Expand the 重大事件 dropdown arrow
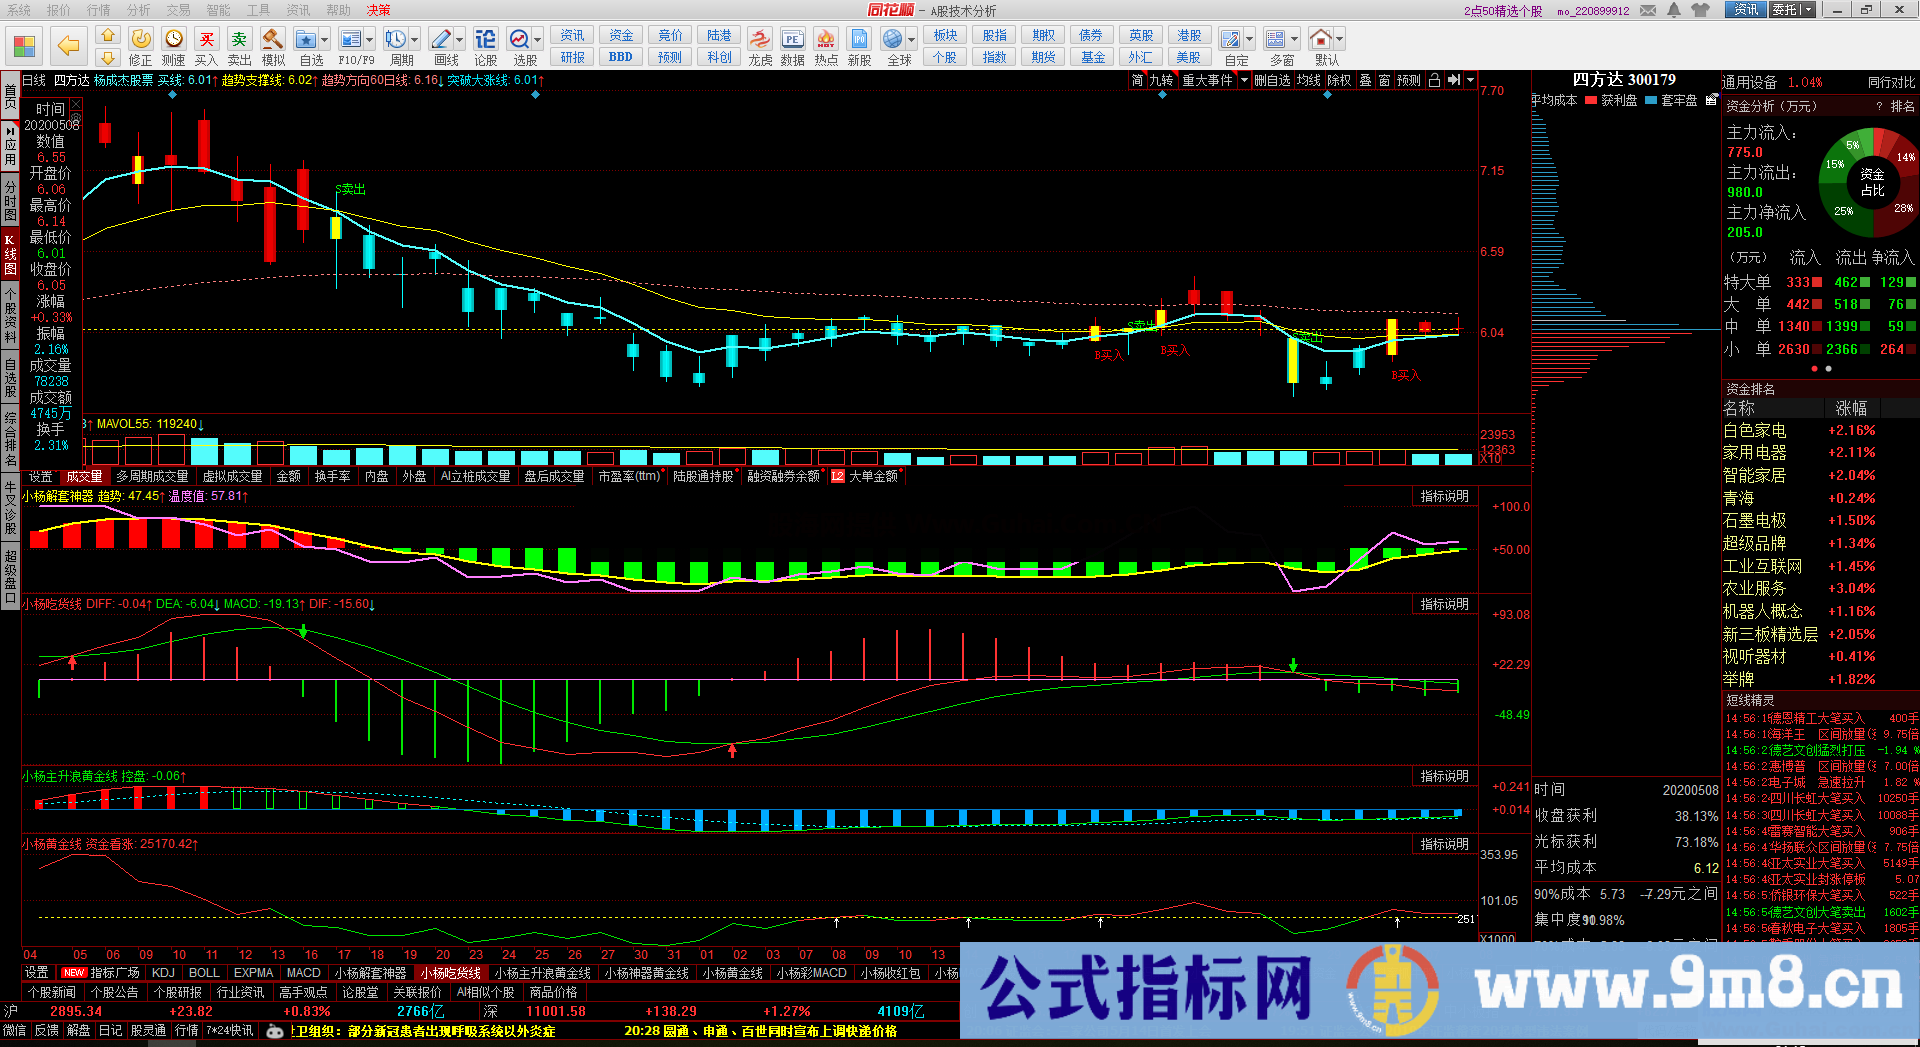 pyautogui.click(x=1245, y=80)
